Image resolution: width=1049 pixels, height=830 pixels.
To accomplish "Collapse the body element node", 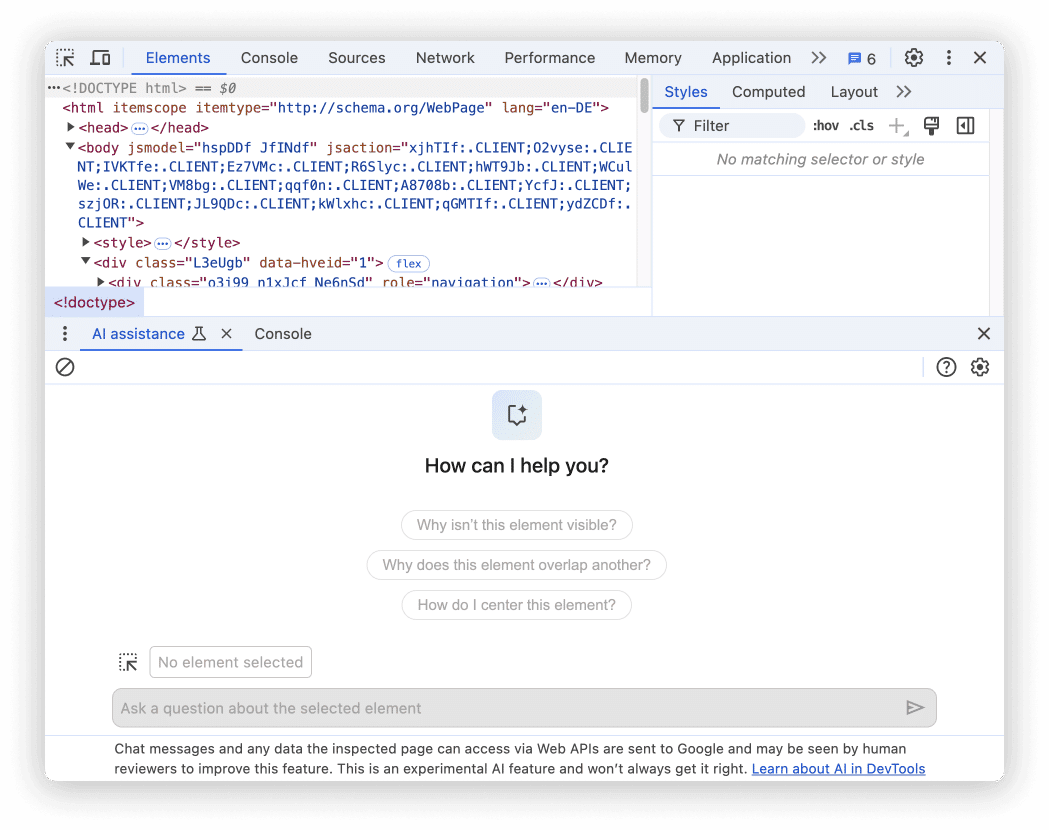I will [x=70, y=145].
